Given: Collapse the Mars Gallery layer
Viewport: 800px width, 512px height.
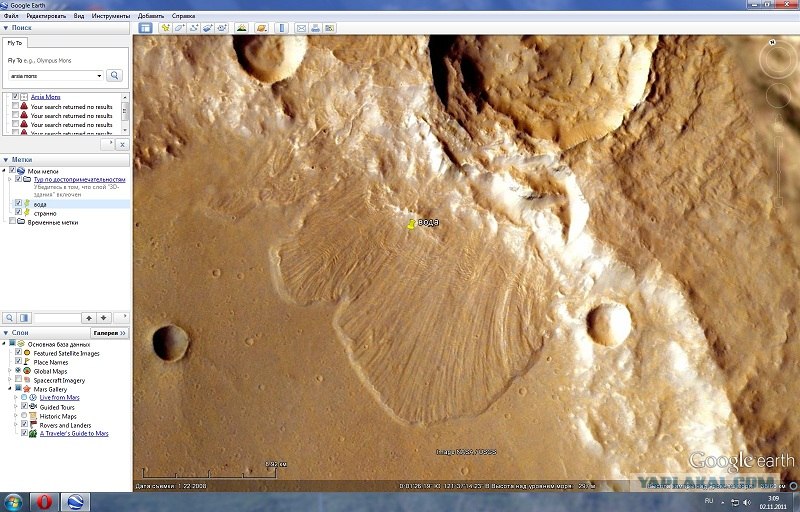Looking at the screenshot, I should coord(10,389).
